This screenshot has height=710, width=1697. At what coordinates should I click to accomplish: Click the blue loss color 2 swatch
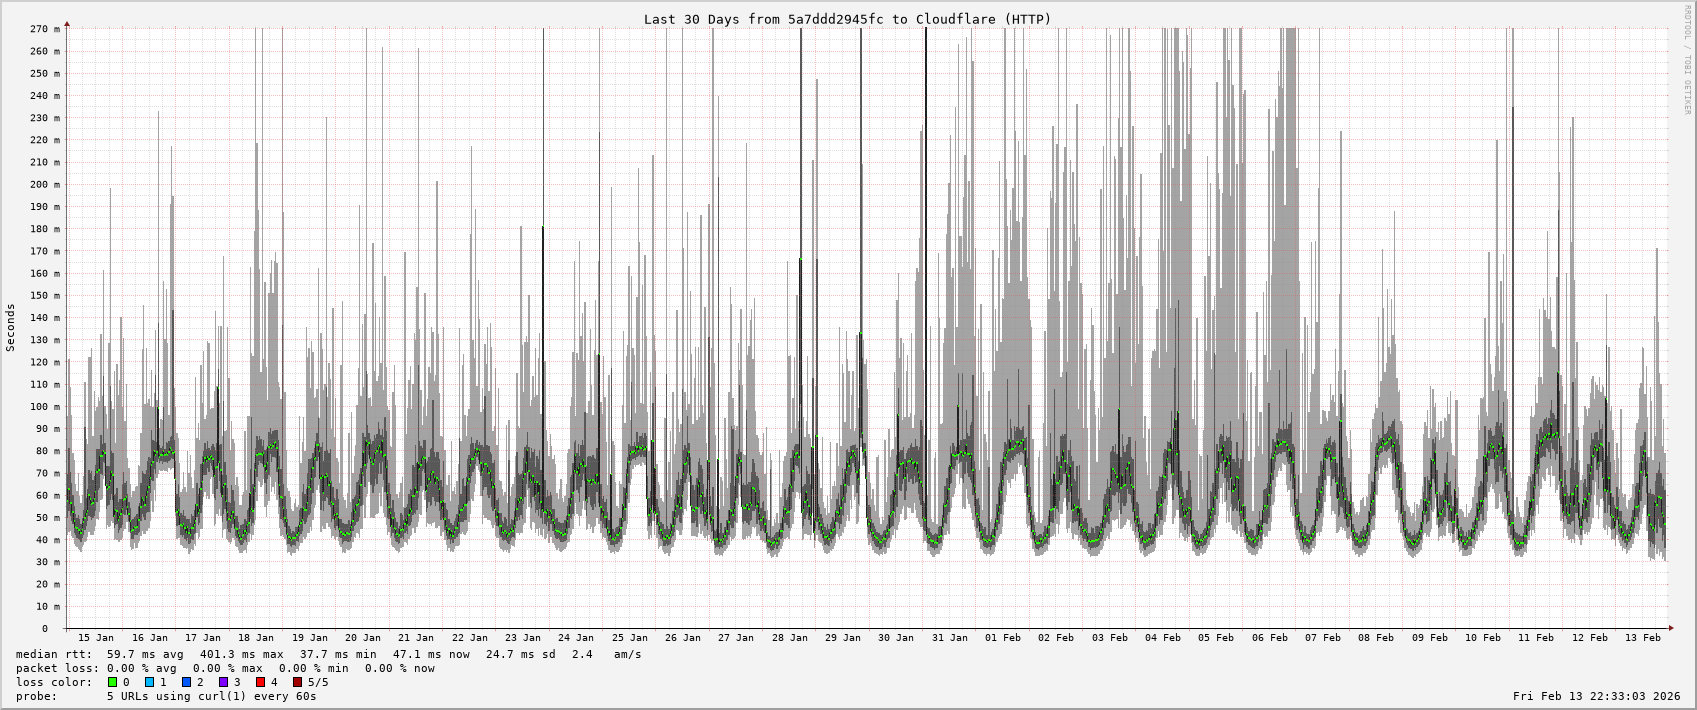[x=187, y=682]
